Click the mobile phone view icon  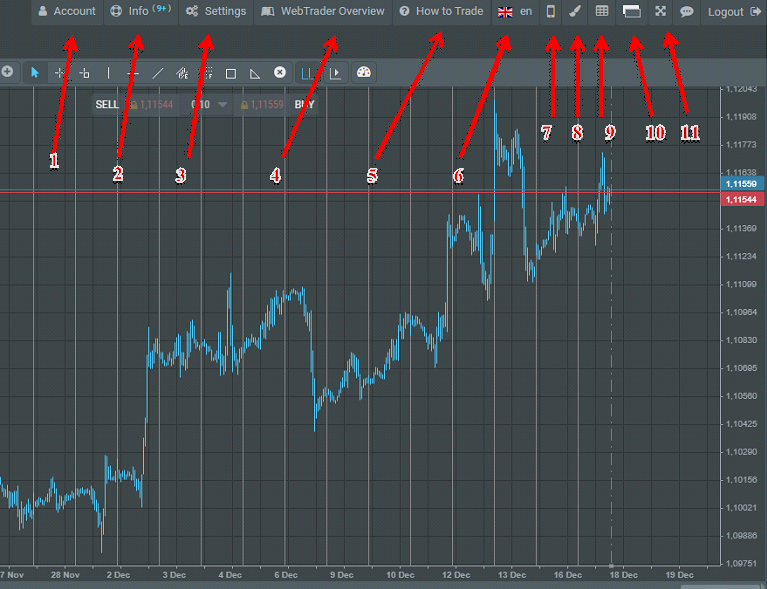point(551,11)
